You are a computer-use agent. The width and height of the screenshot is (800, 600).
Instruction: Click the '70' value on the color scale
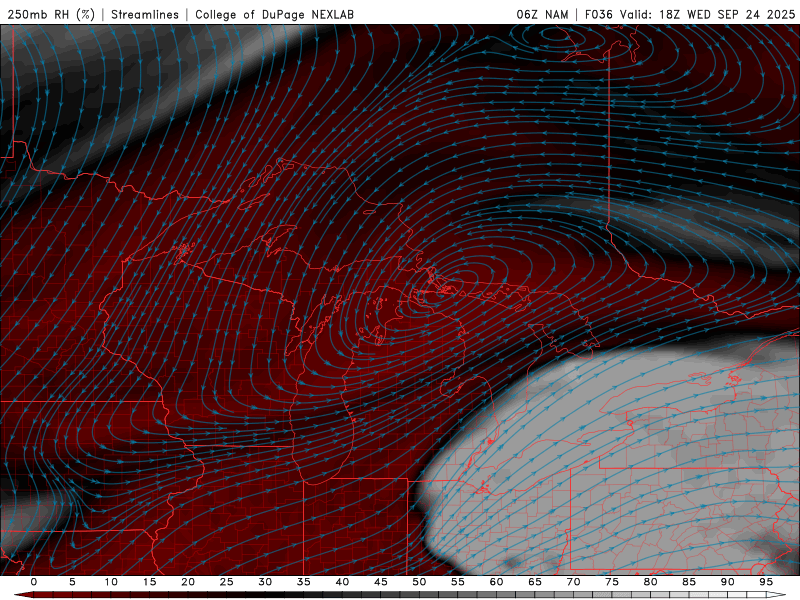(573, 582)
